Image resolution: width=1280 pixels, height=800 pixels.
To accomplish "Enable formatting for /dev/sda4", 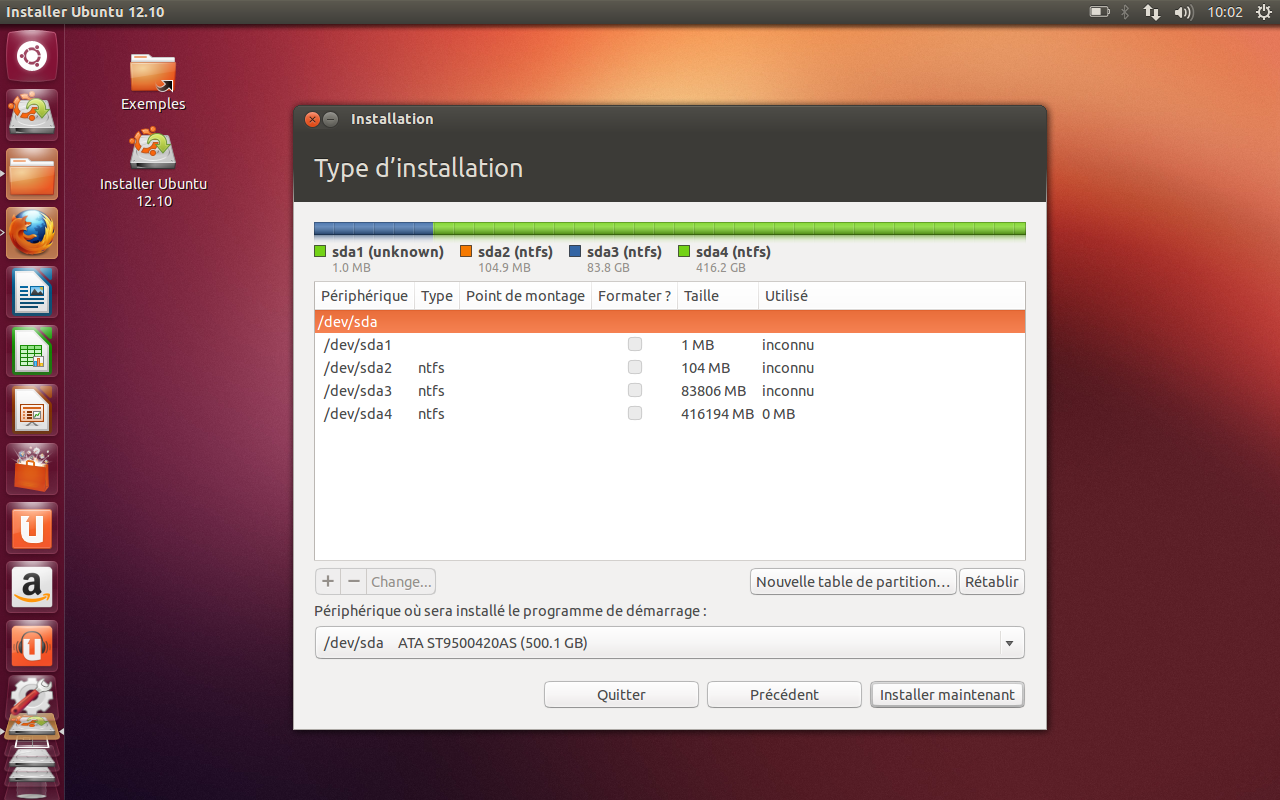I will 634,413.
